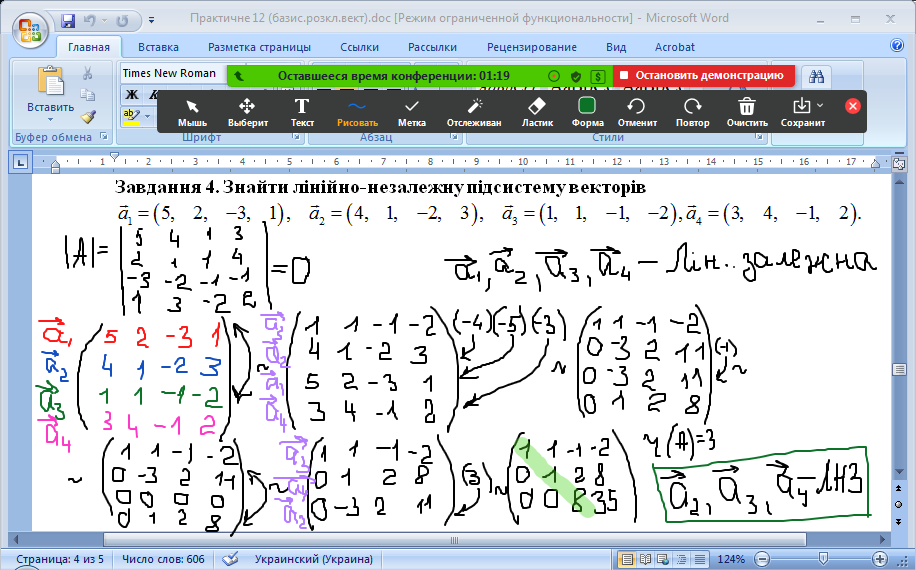Choose the Выберит (select/move) annotation tool
Screen dimensions: 916x570
point(248,112)
